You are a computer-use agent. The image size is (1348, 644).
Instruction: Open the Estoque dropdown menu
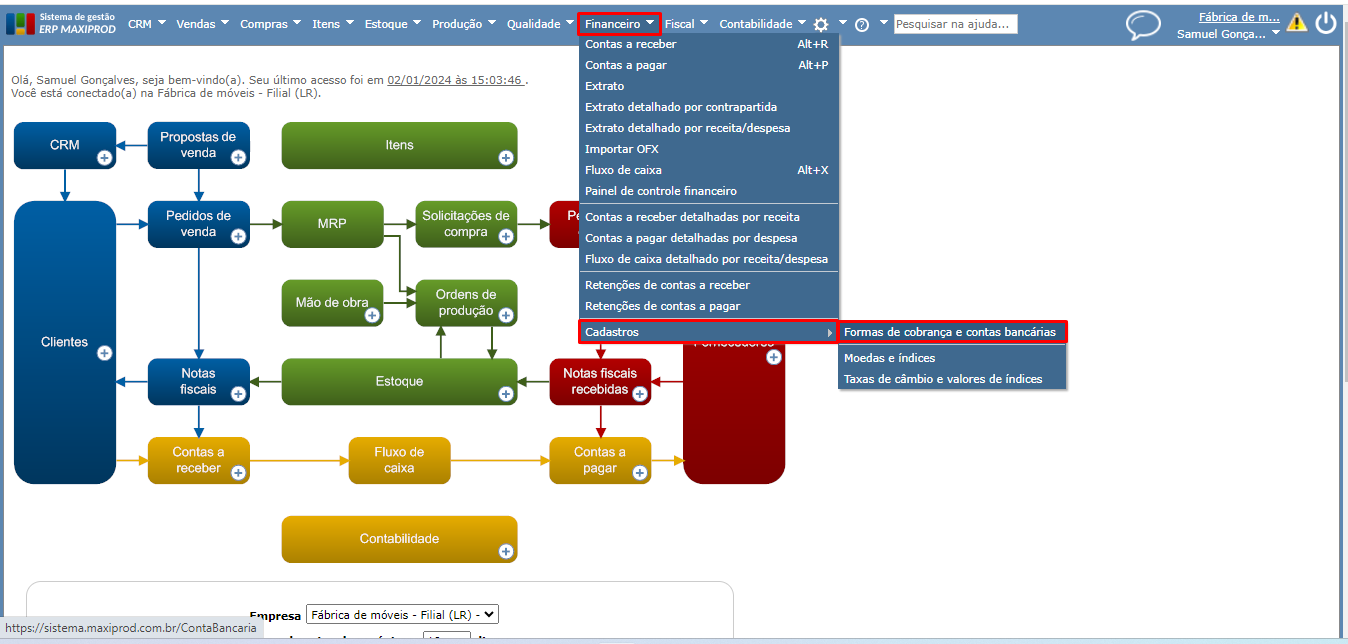[392, 23]
